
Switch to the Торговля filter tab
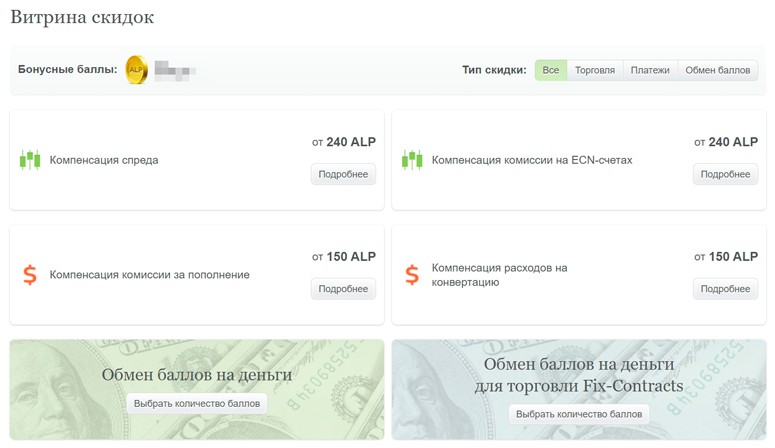[x=595, y=70]
